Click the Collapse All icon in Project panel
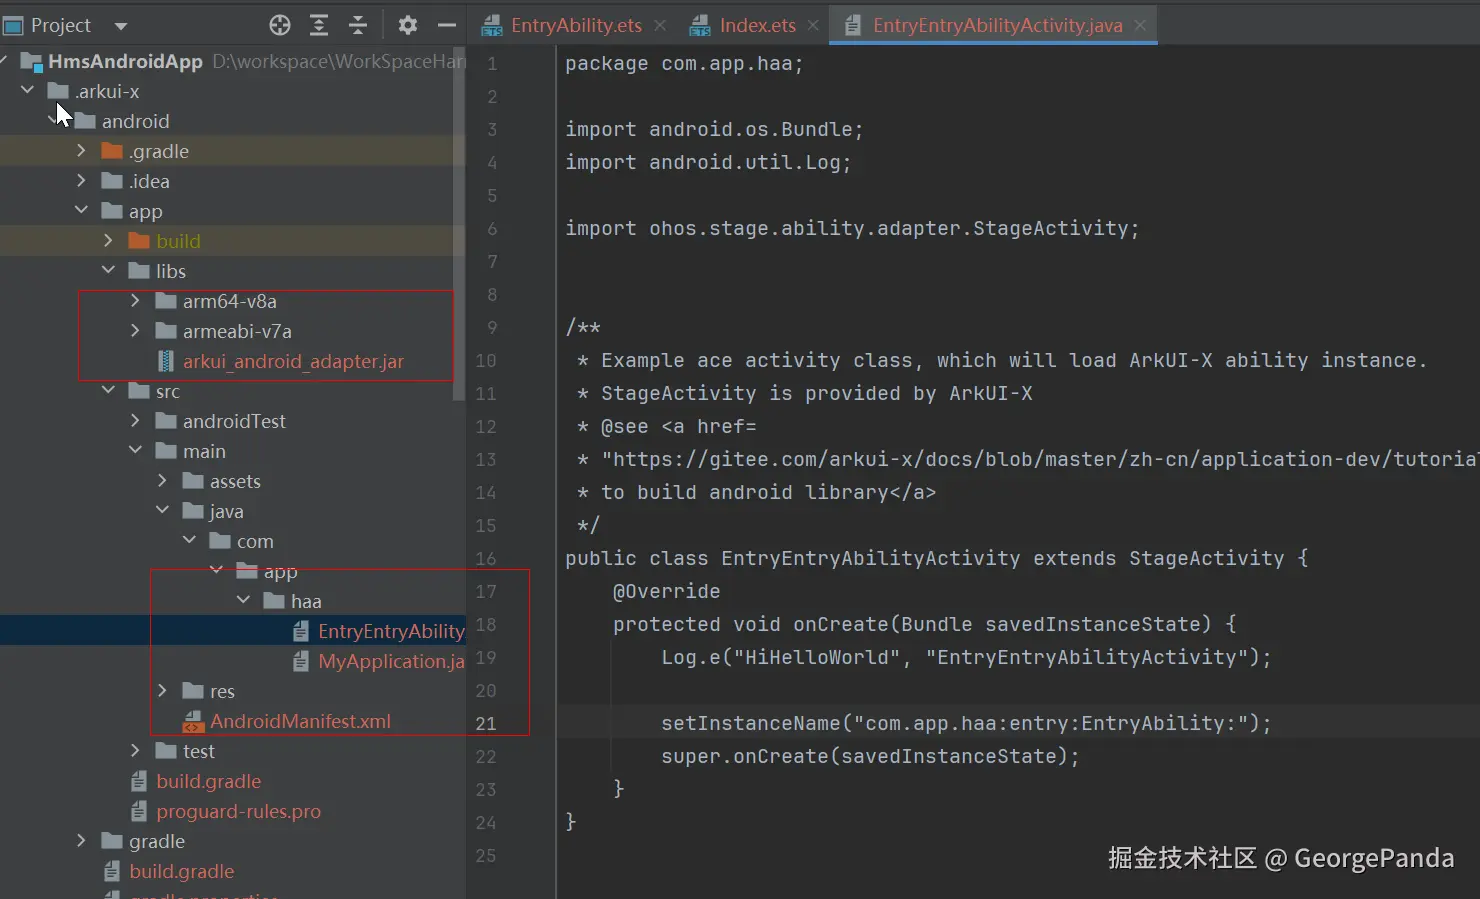 coord(358,26)
